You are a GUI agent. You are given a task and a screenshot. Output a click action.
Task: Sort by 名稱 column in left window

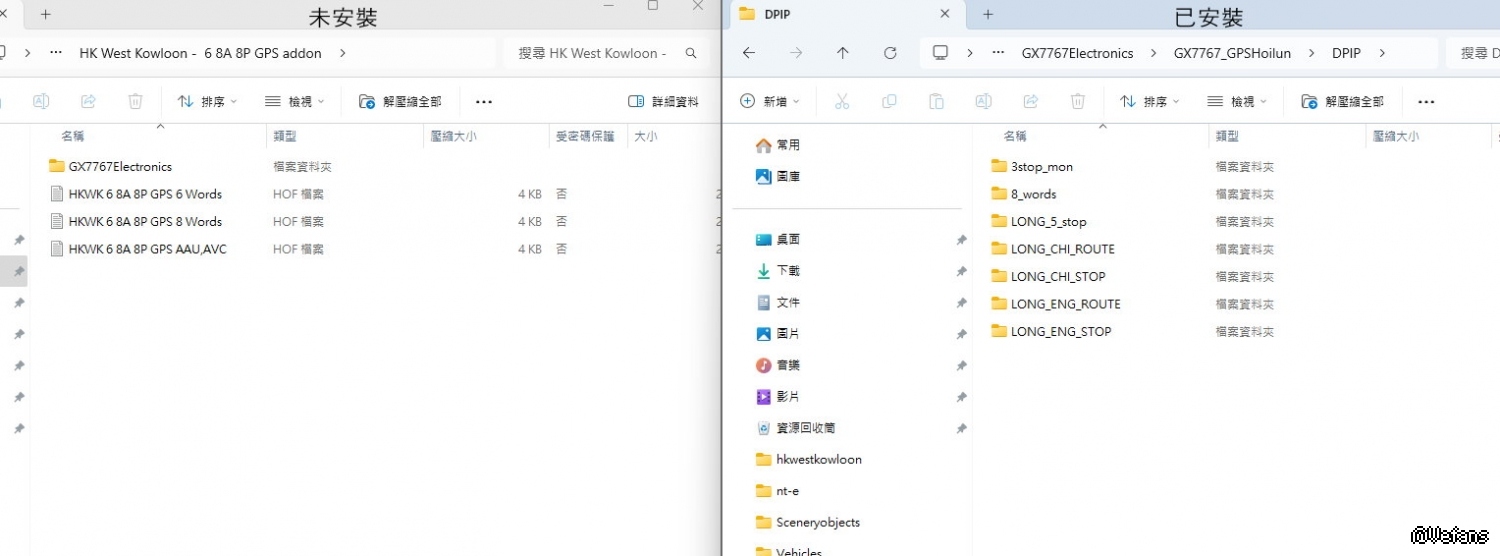(73, 136)
